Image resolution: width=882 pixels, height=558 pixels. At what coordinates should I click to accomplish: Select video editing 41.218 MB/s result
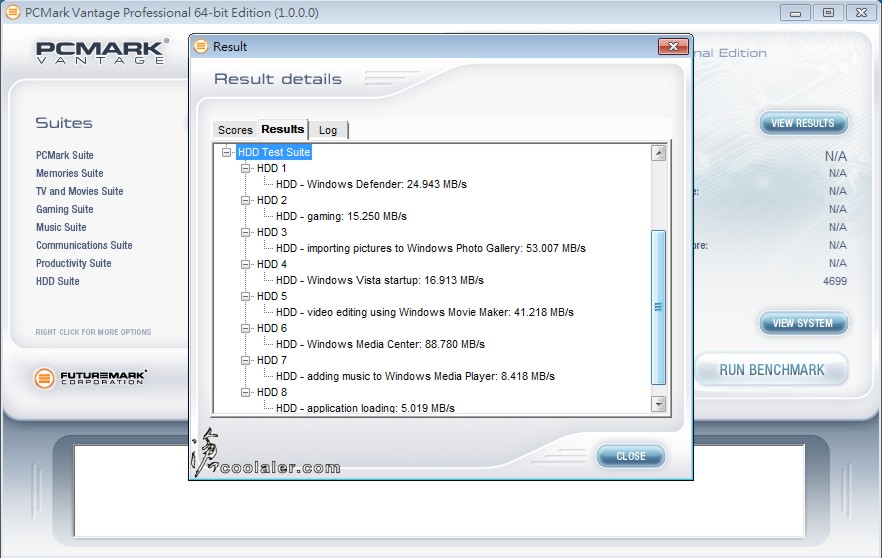(x=425, y=312)
